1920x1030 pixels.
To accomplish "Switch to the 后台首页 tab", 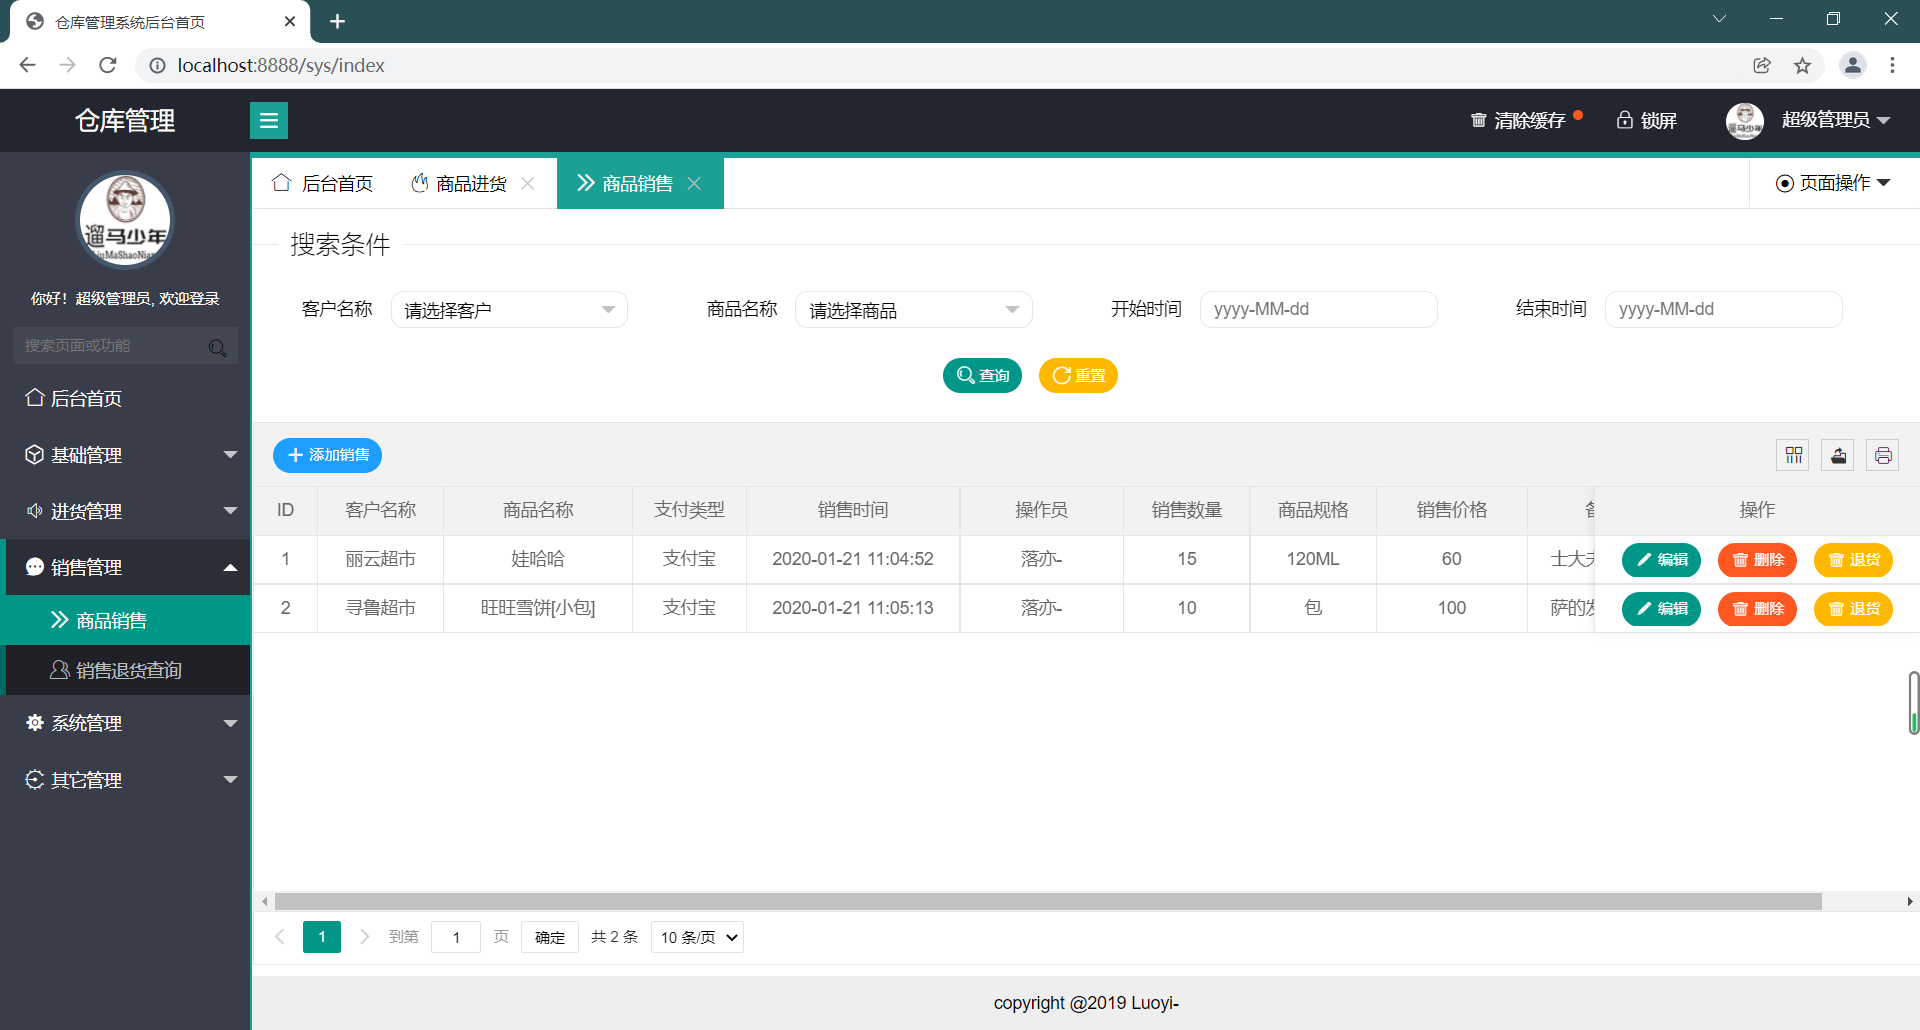I will (322, 183).
